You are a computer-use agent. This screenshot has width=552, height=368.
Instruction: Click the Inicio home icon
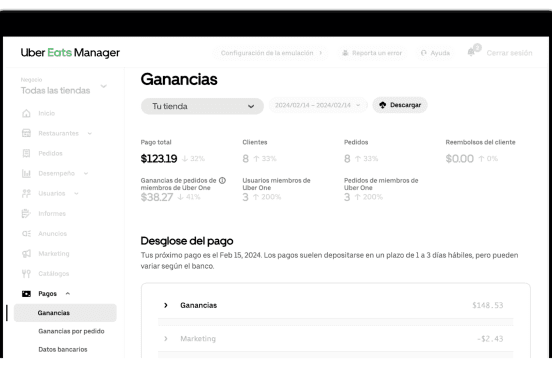[26, 113]
